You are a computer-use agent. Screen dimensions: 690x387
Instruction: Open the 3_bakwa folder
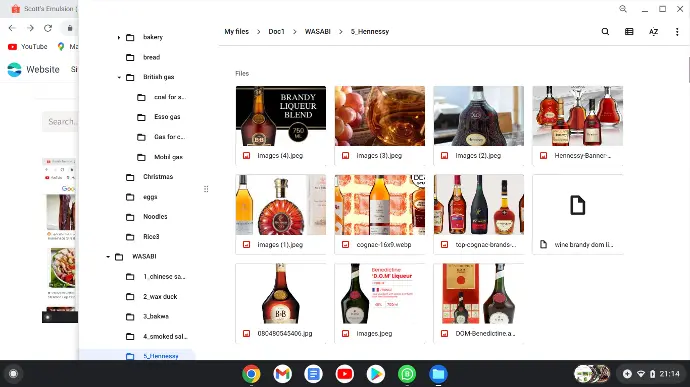[x=156, y=317]
